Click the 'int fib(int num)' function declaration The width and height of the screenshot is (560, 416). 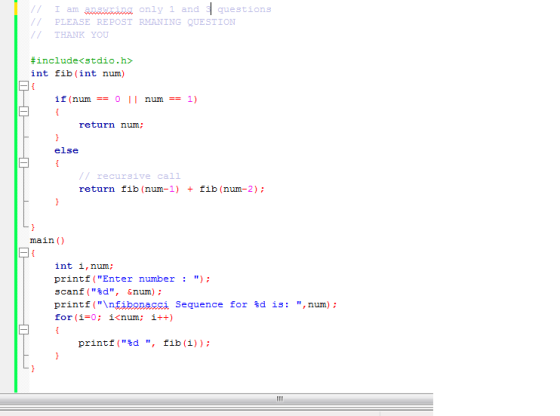pos(78,74)
